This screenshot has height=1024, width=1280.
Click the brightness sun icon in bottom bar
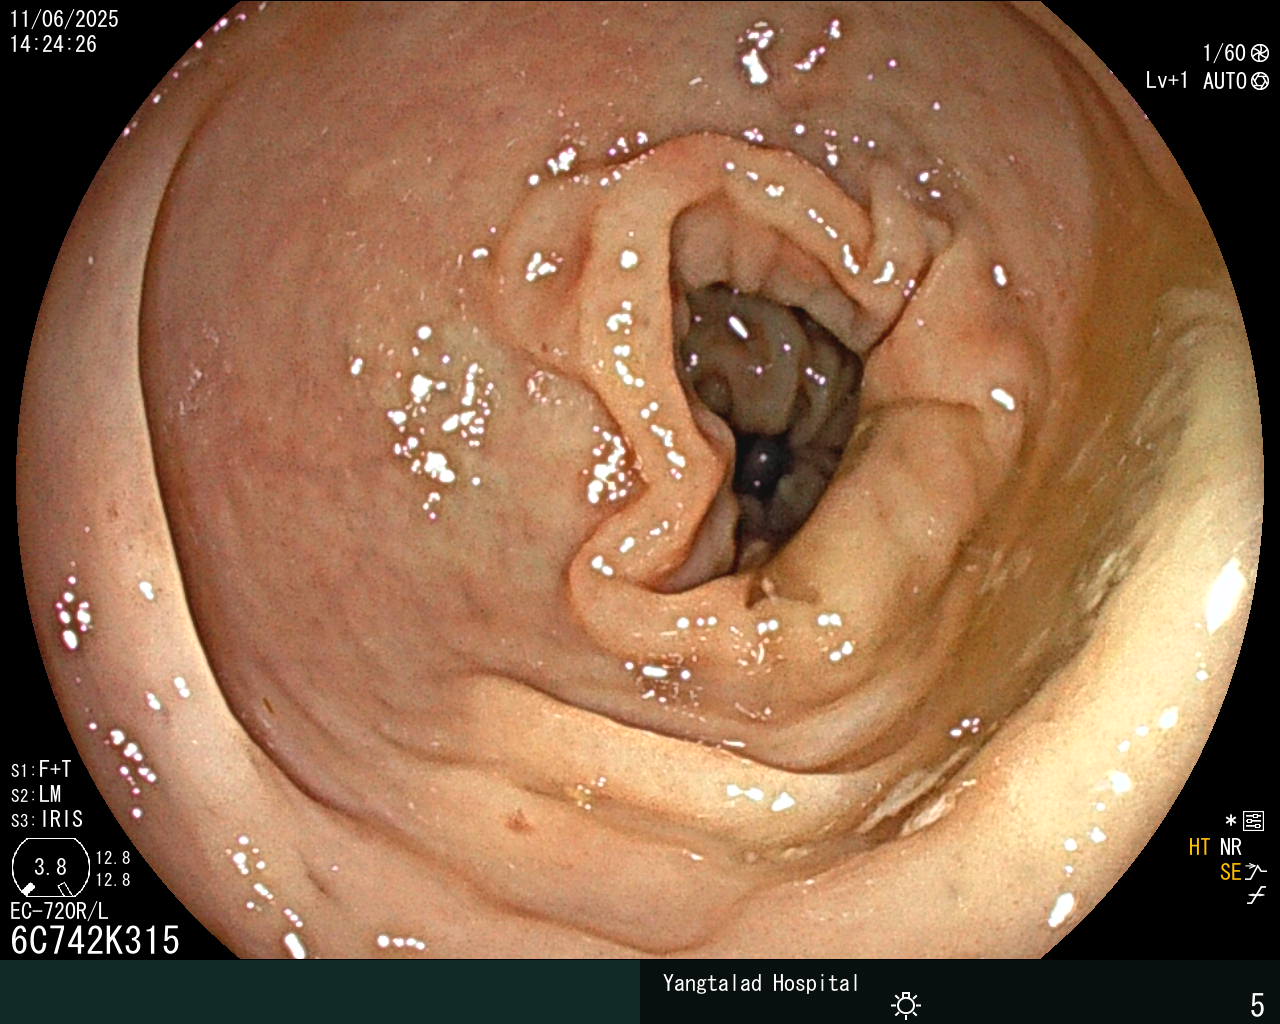coord(906,1004)
